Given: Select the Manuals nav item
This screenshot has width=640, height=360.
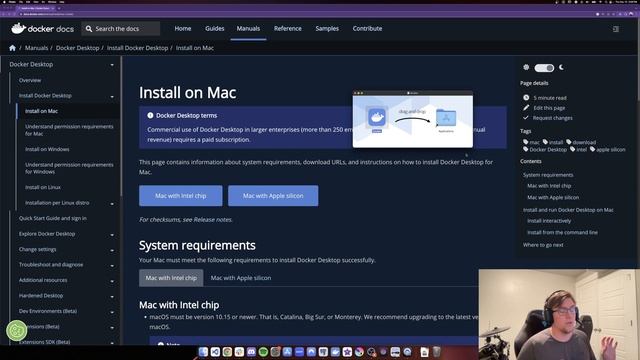Looking at the screenshot, I should click(248, 29).
